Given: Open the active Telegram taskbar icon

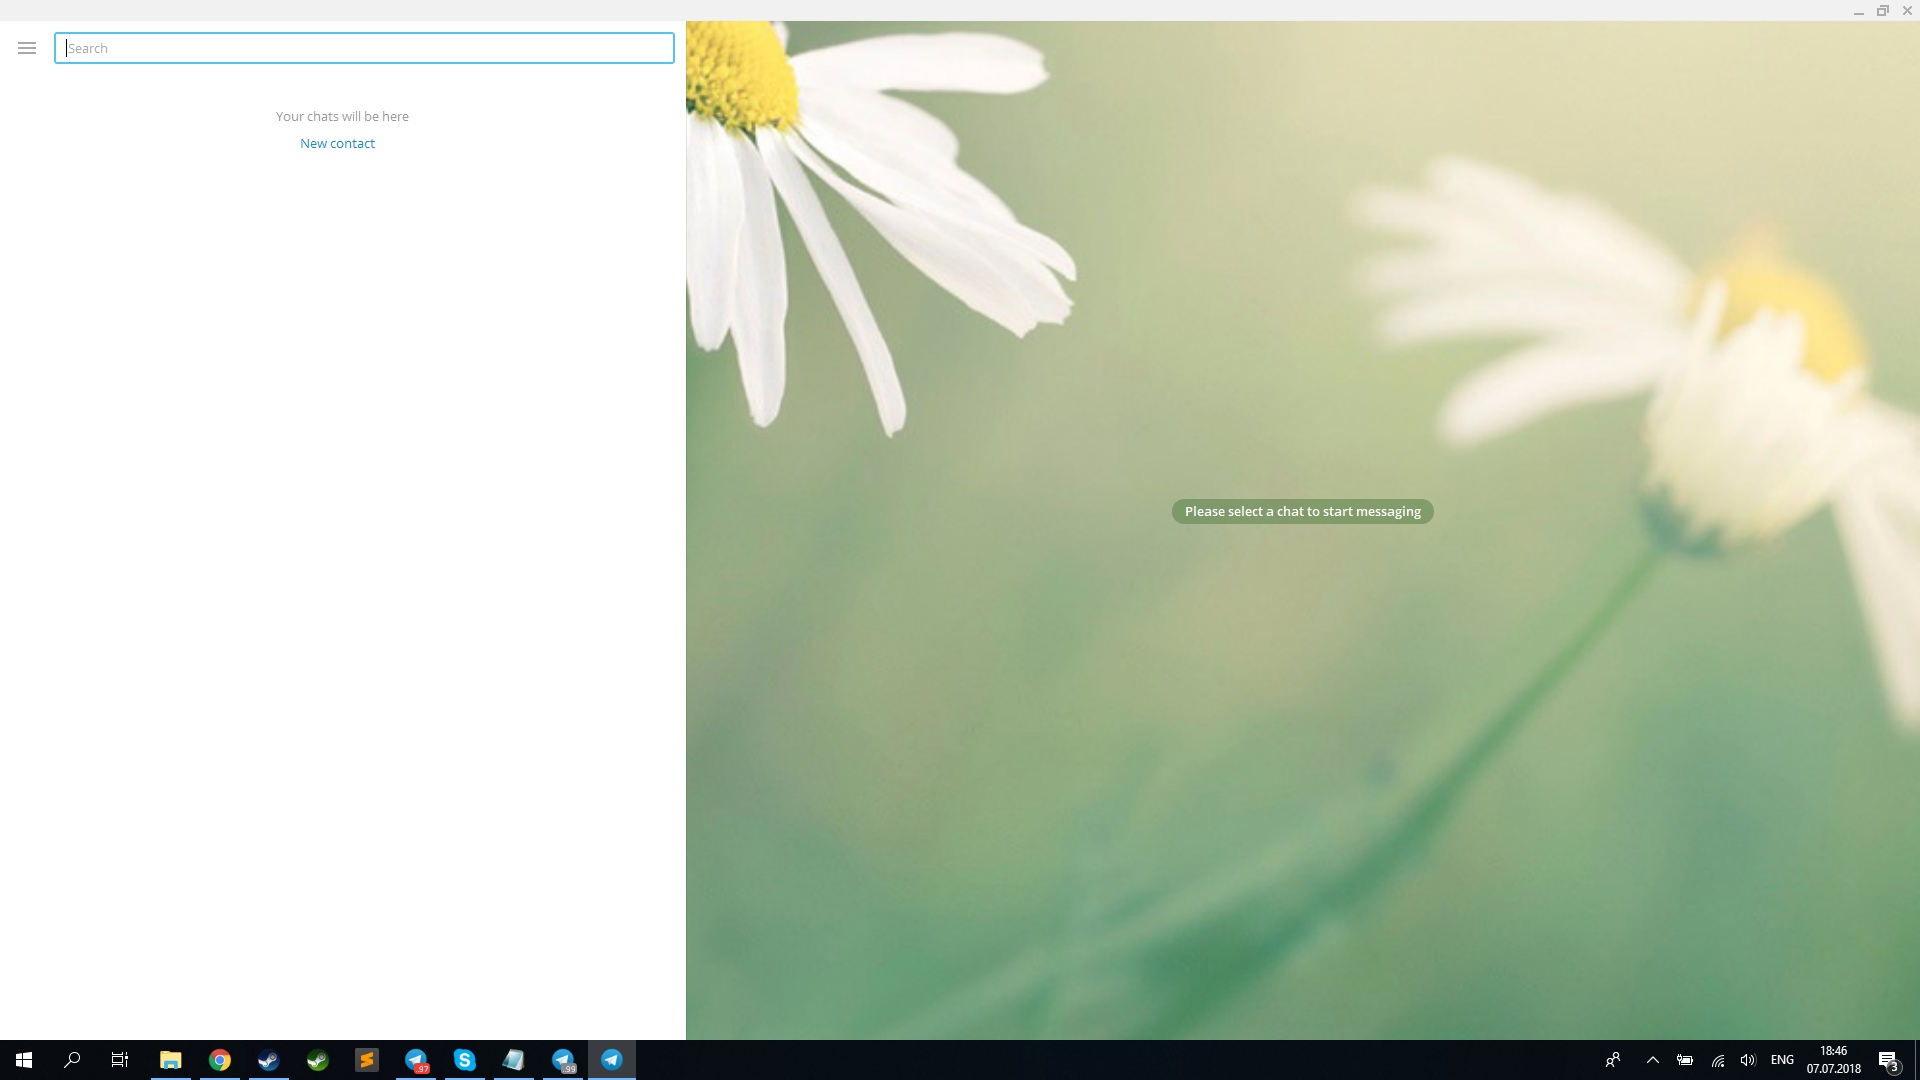Looking at the screenshot, I should [612, 1060].
